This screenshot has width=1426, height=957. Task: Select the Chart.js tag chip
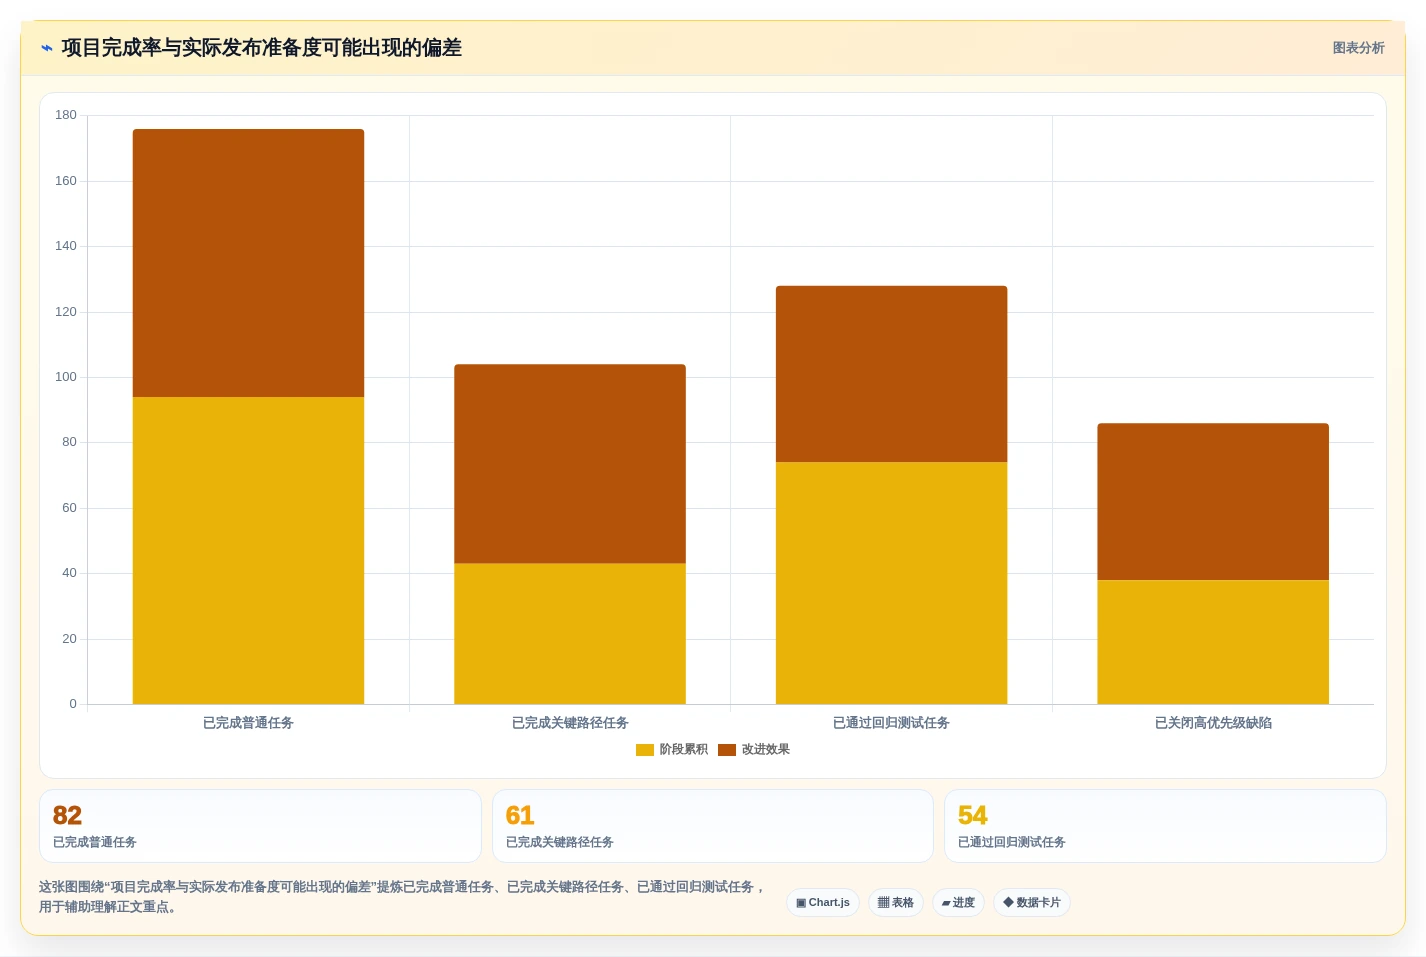[823, 903]
